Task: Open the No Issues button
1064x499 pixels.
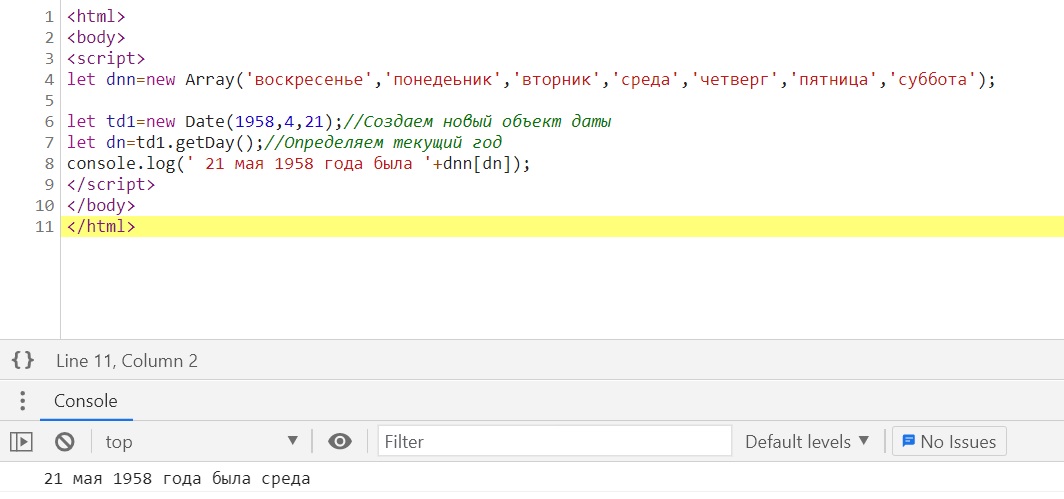Action: [x=949, y=441]
